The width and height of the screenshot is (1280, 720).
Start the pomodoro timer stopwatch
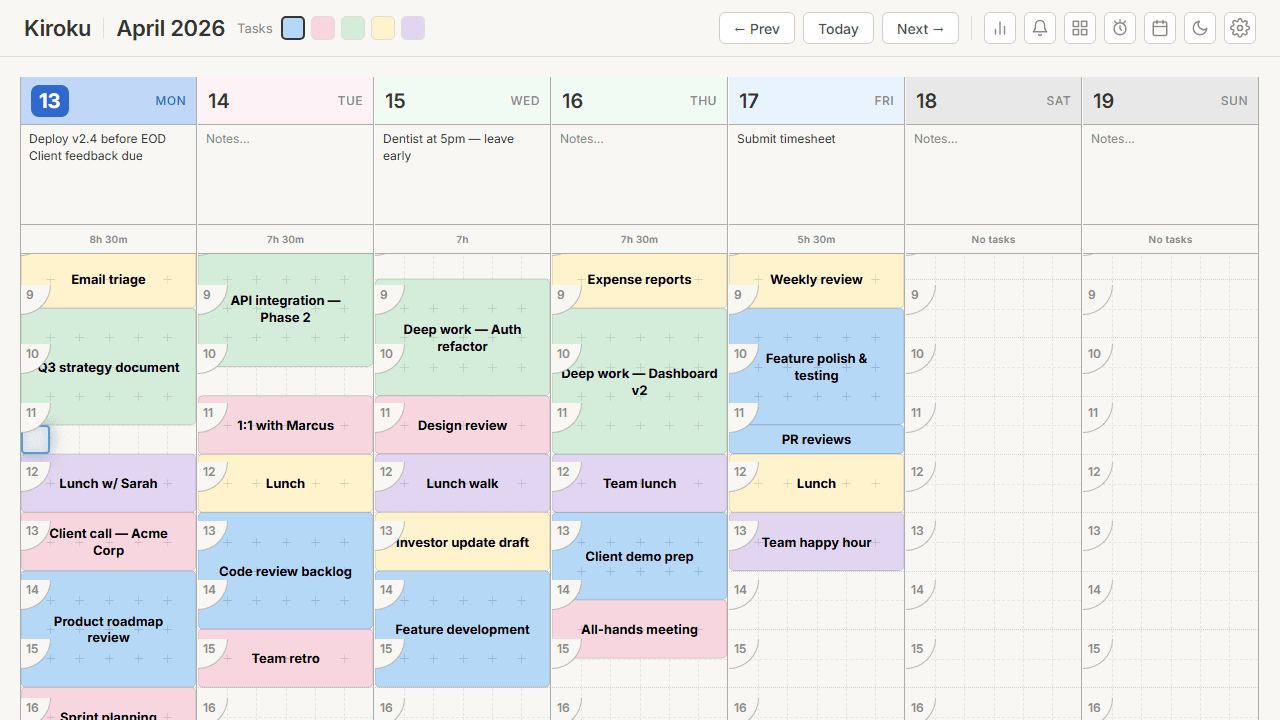(x=1119, y=28)
